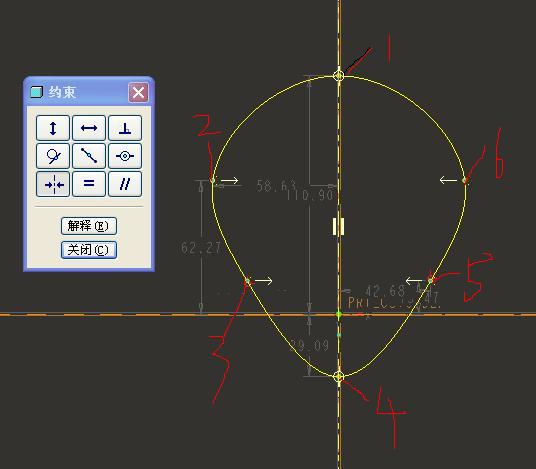Pick the spline bottom endpoint on centerline
This screenshot has width=536, height=469.
[x=338, y=376]
